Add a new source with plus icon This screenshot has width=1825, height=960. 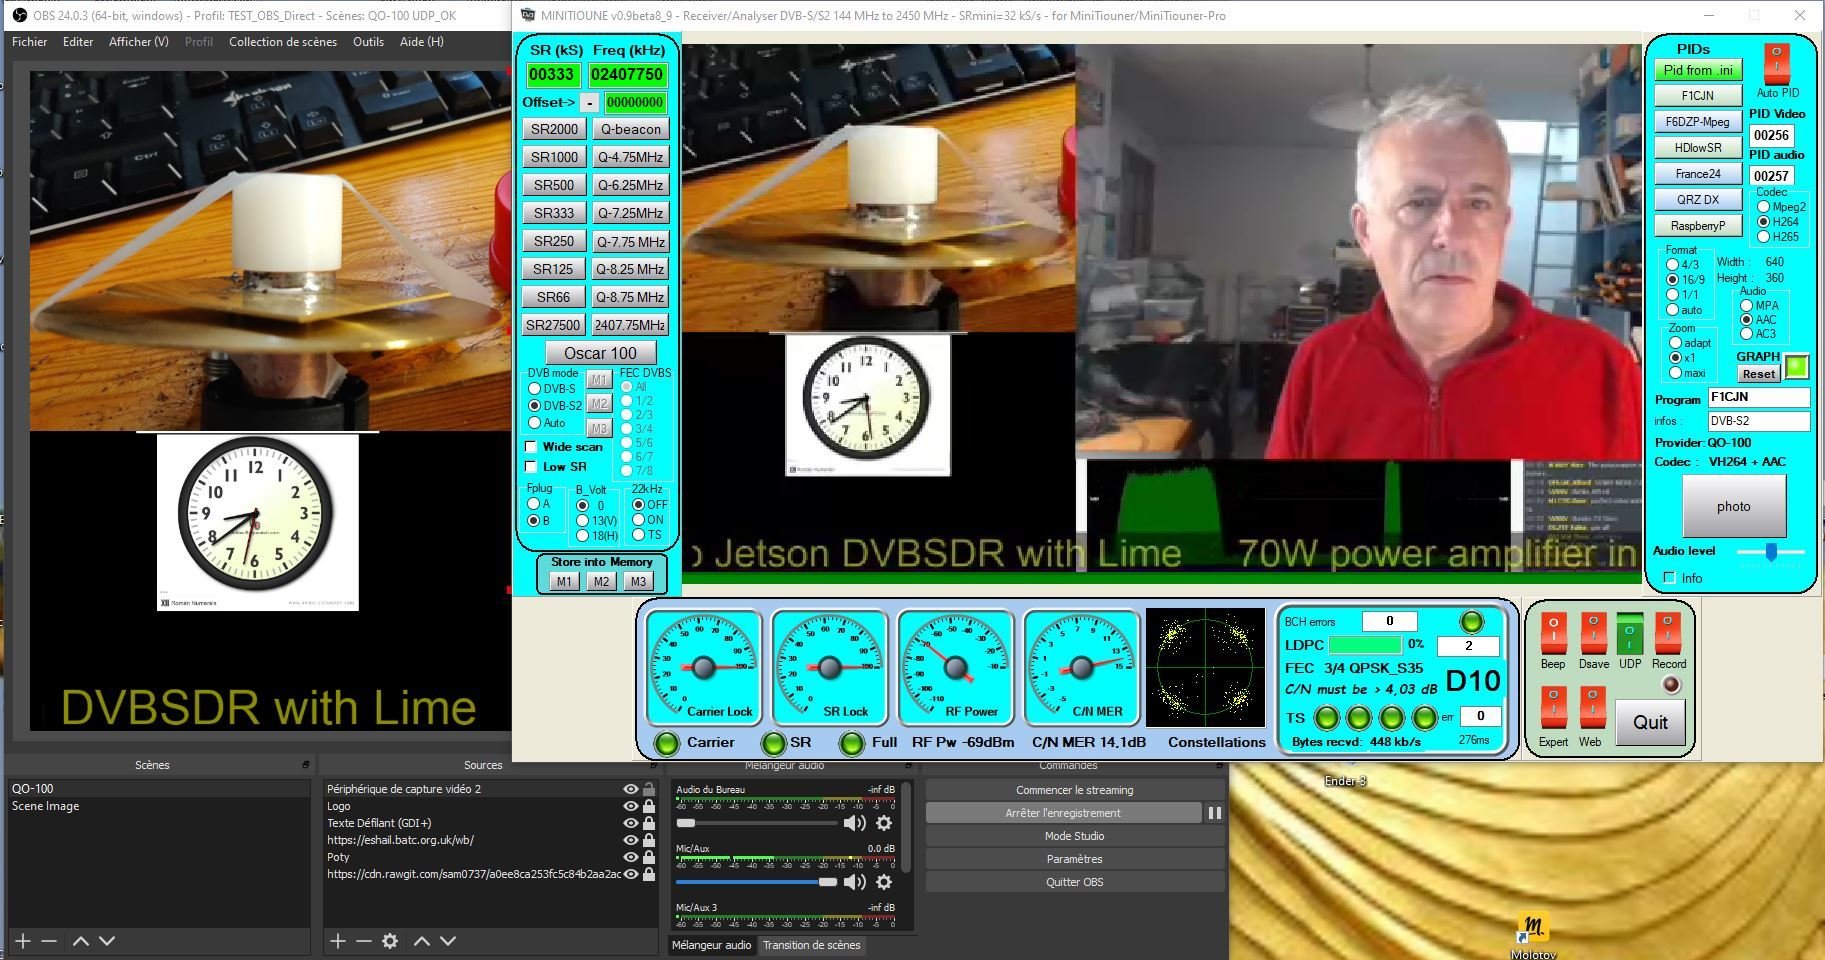pos(338,941)
